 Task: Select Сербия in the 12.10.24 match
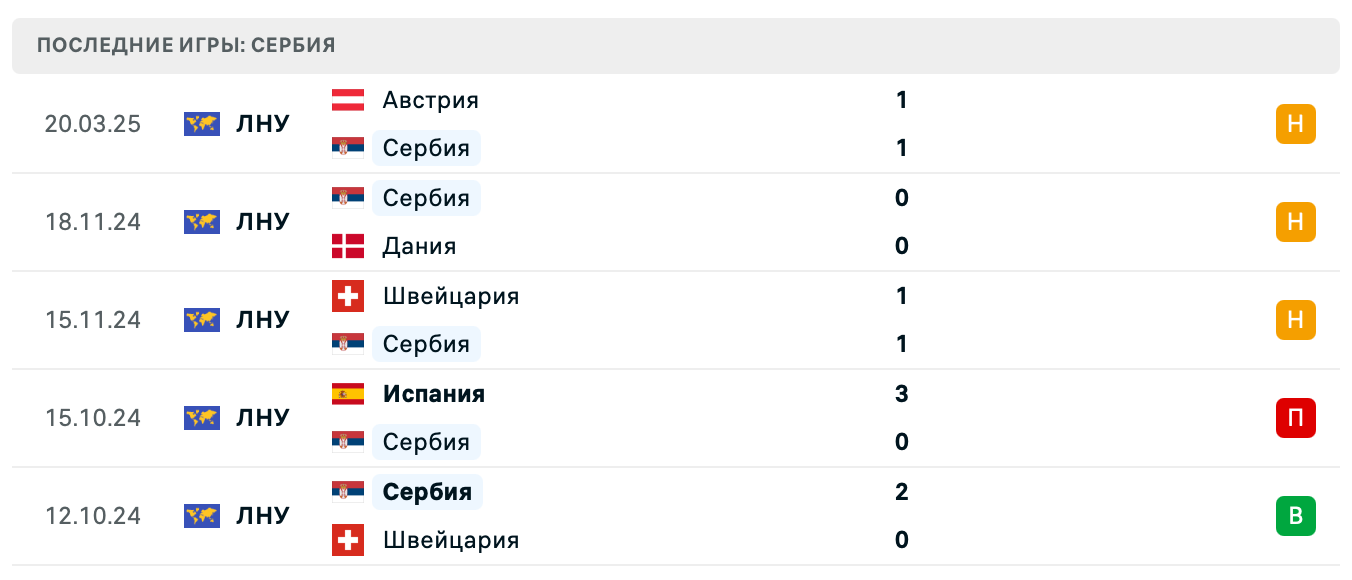tap(426, 491)
